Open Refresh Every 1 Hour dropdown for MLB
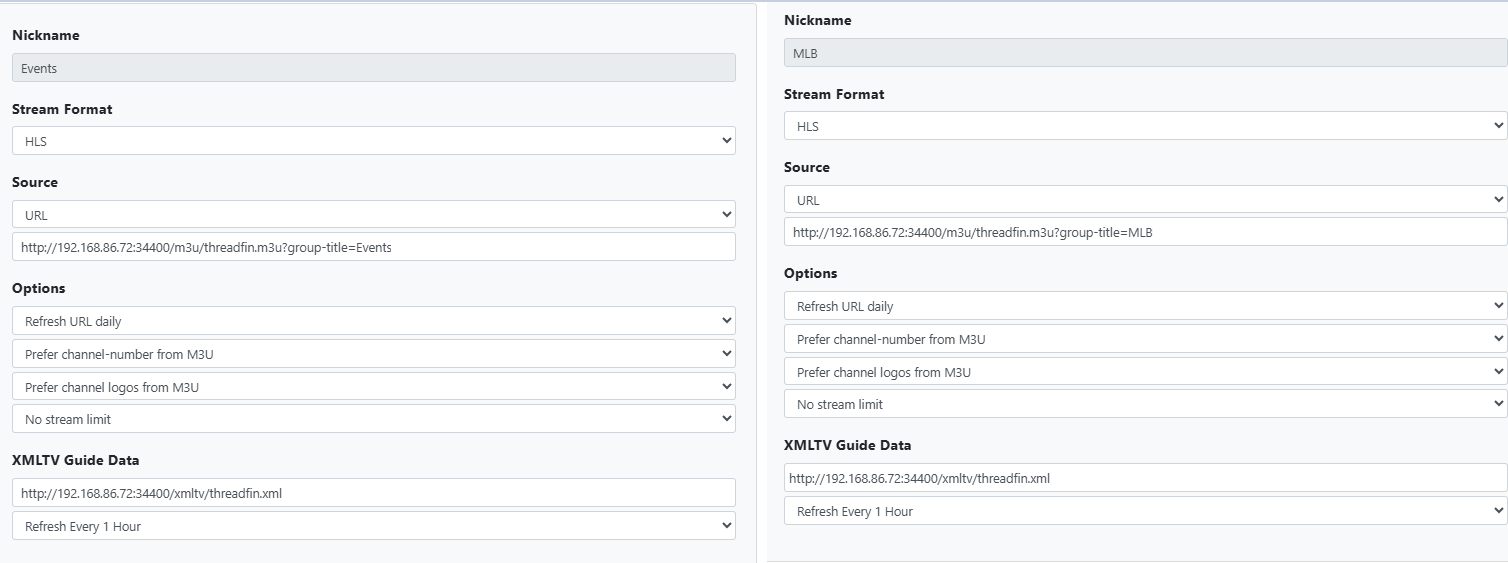The height and width of the screenshot is (563, 1508). click(1145, 511)
